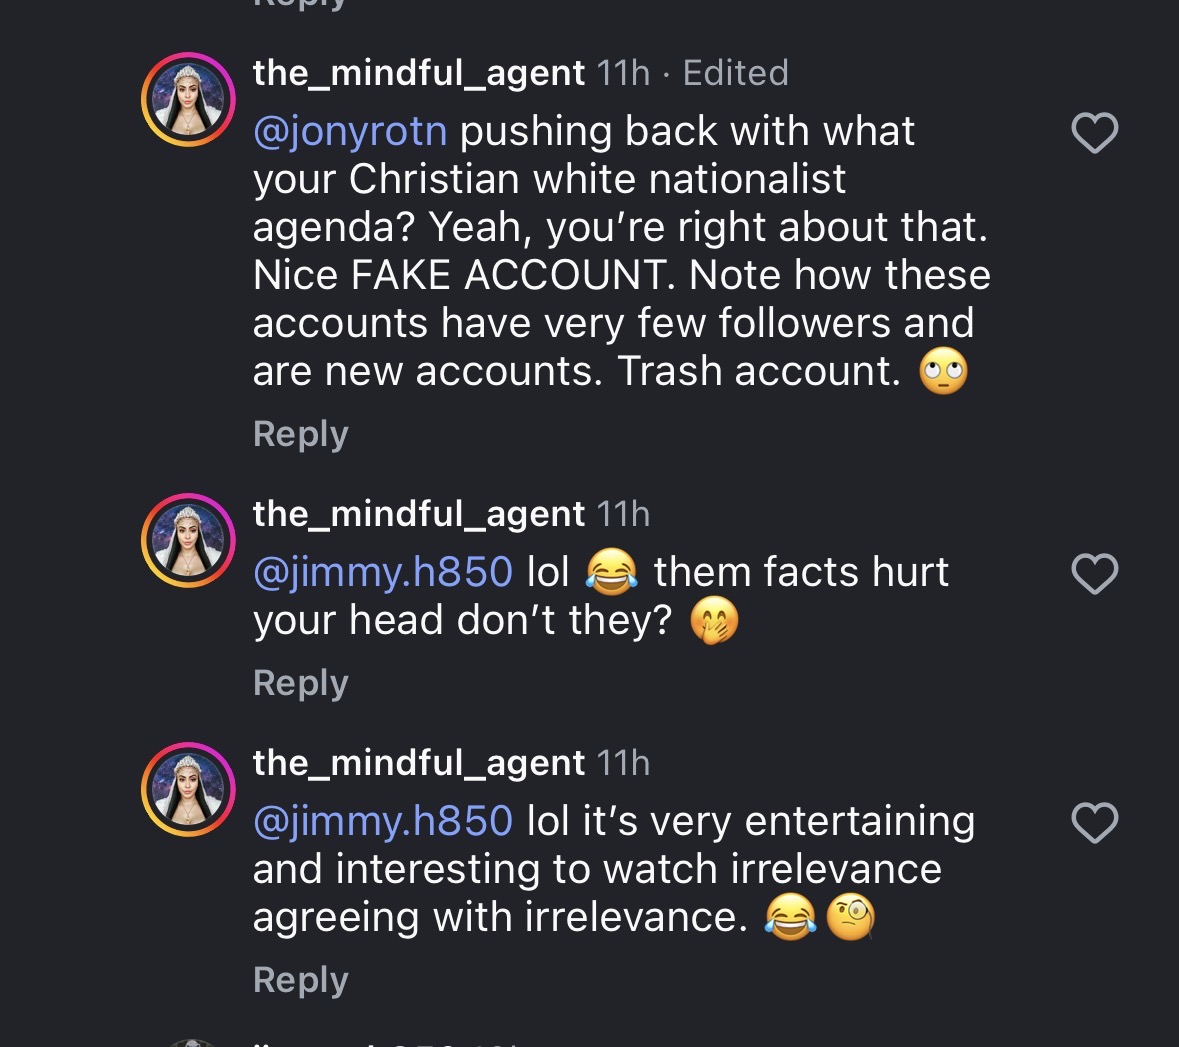Click the 11h timestamp beside the Edited label
The height and width of the screenshot is (1047, 1179).
click(623, 73)
